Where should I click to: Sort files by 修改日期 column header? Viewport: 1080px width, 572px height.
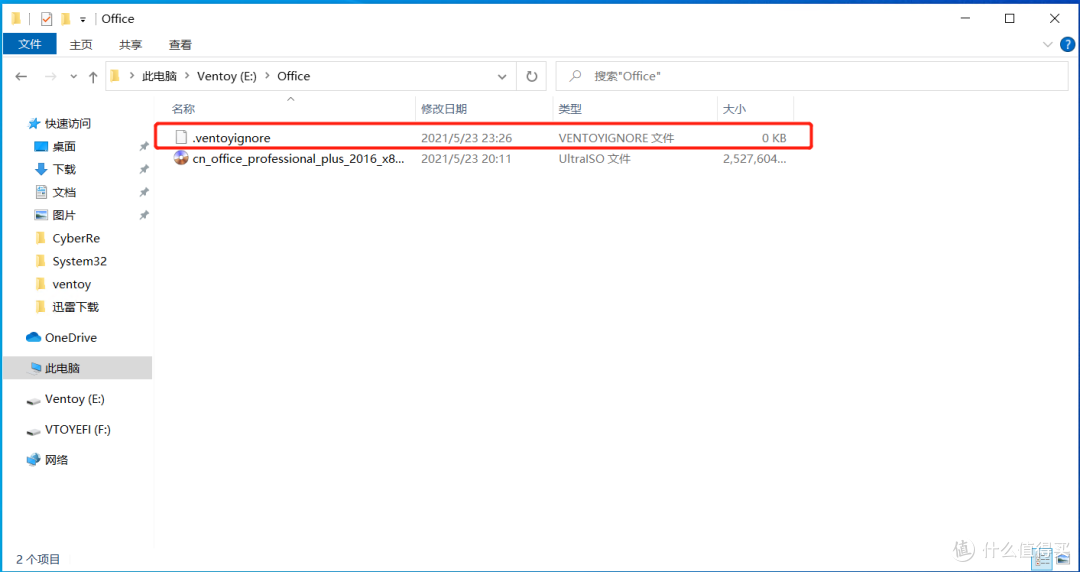(444, 109)
